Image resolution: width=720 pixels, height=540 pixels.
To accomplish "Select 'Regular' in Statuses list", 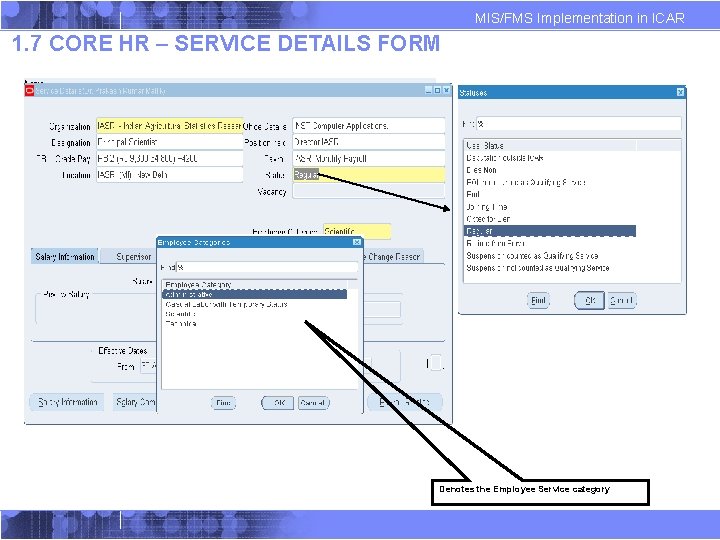I will coord(550,231).
